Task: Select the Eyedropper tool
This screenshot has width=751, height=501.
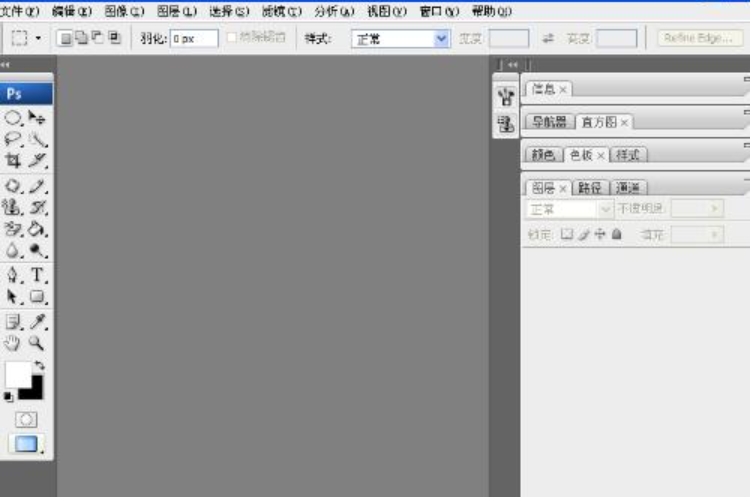Action: 37,322
